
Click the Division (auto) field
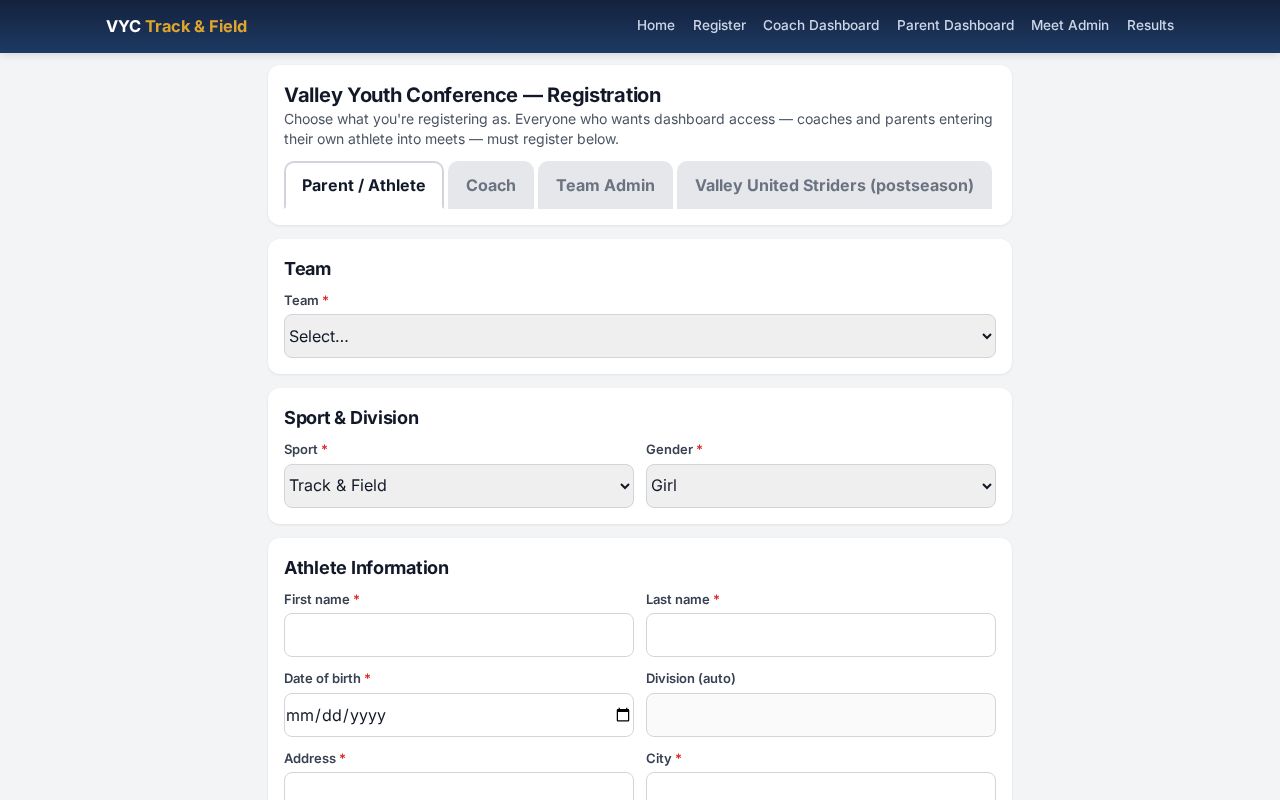coord(821,715)
